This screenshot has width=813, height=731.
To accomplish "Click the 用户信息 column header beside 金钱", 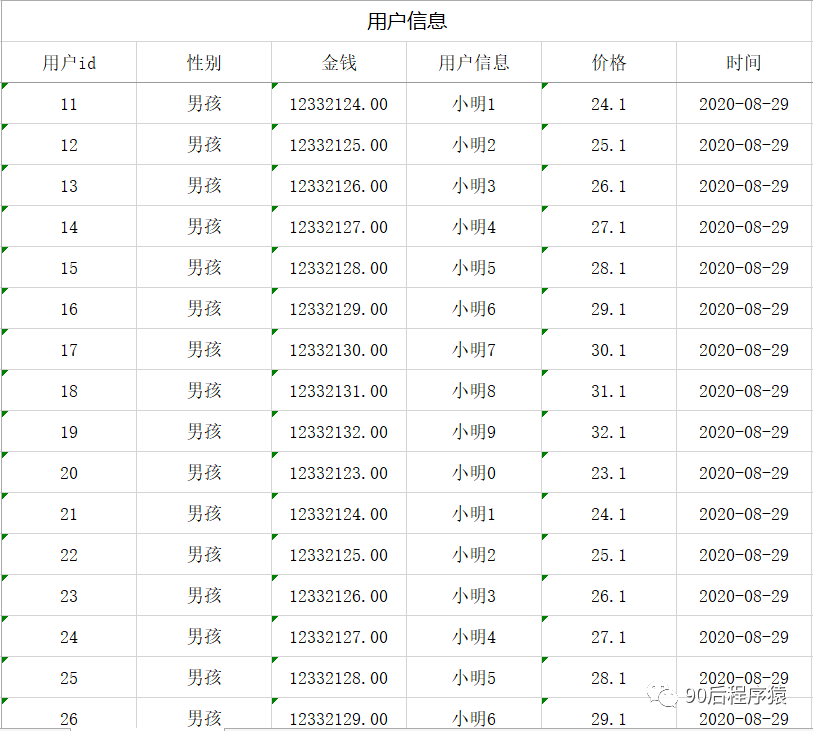I will click(474, 62).
